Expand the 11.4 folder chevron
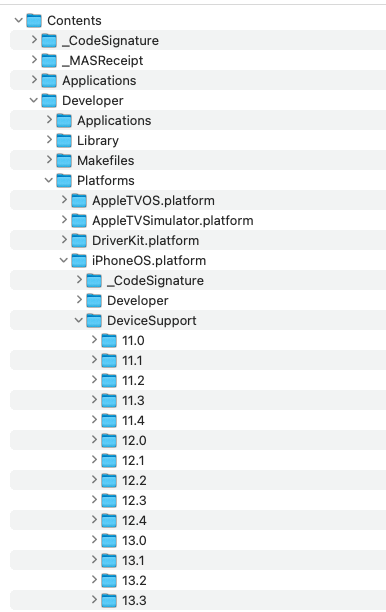Viewport: 386px width, 612px height. point(94,420)
